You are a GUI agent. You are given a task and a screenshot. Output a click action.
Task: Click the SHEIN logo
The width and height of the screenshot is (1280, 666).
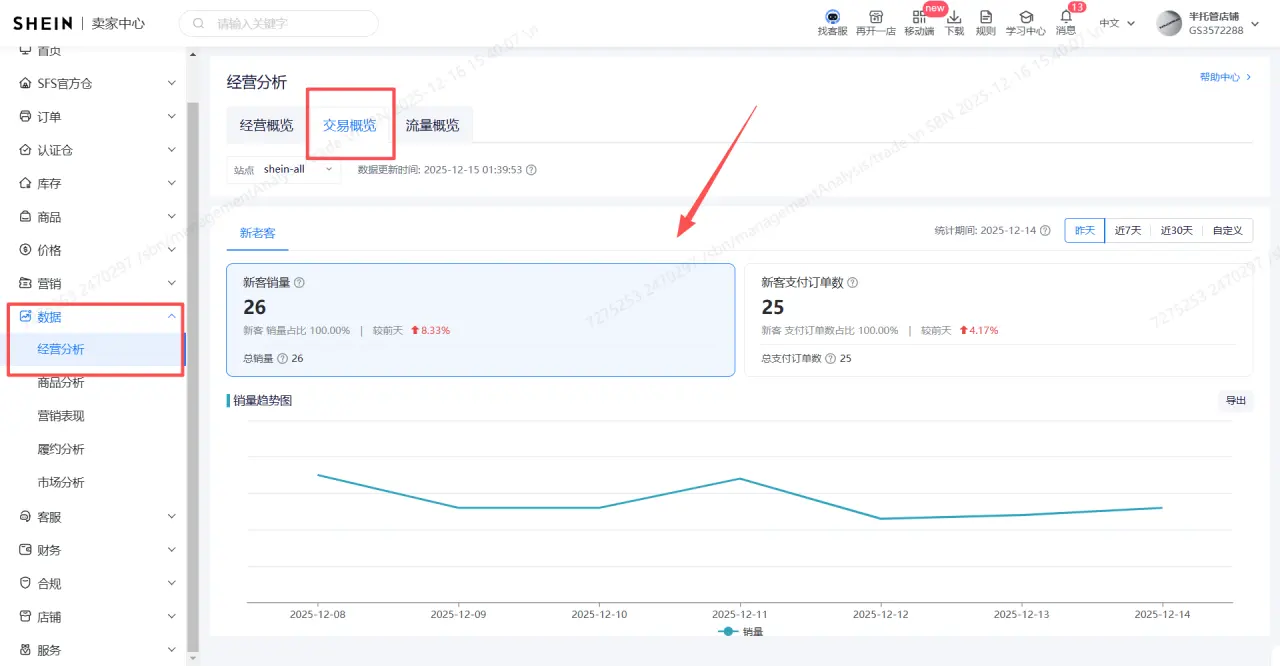pos(41,23)
